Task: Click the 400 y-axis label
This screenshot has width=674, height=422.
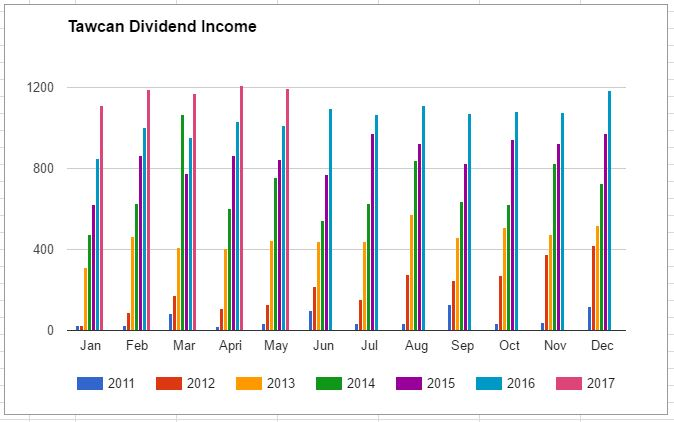Action: (x=44, y=249)
